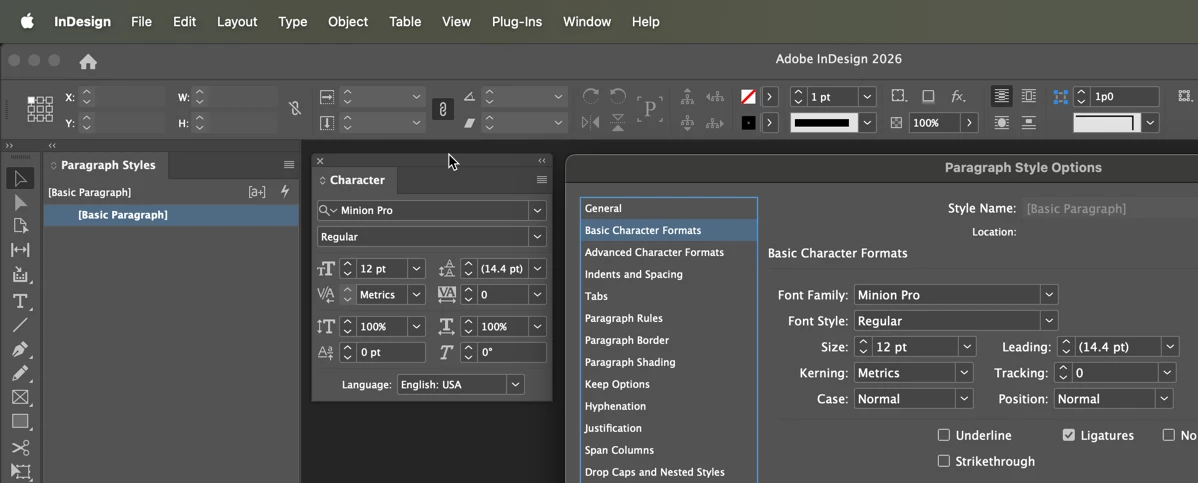Viewport: 1198px width, 483px height.
Task: Click the stroke color swatch
Action: 749,122
